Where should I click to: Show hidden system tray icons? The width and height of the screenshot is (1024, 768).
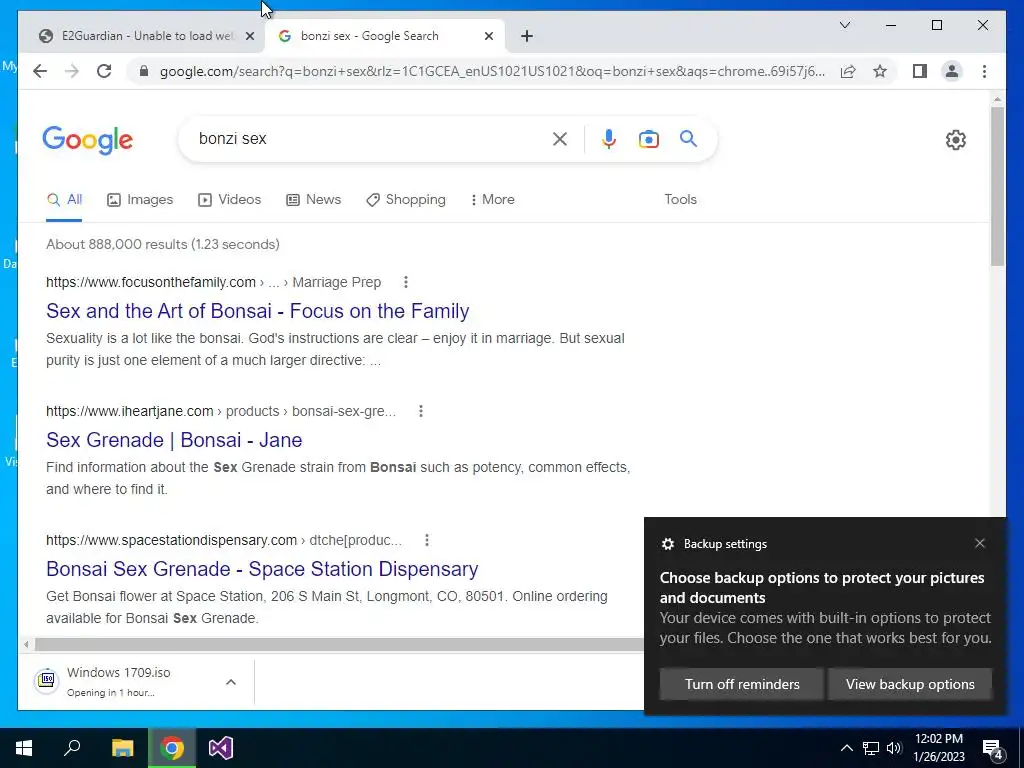[846, 748]
